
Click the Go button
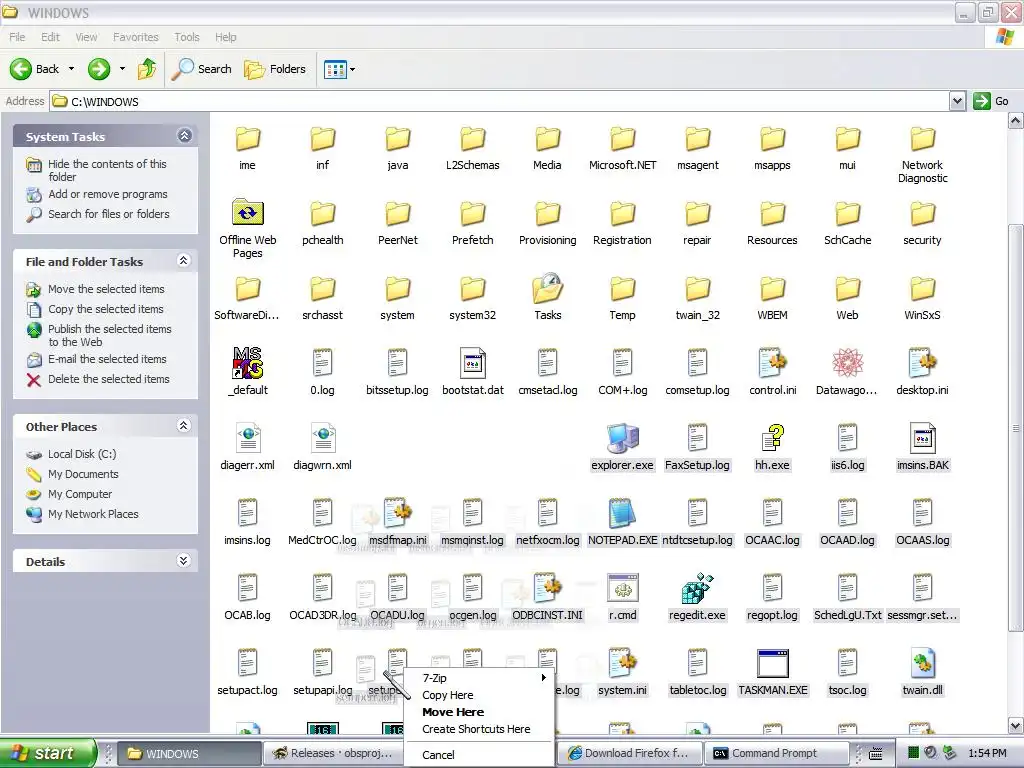991,101
